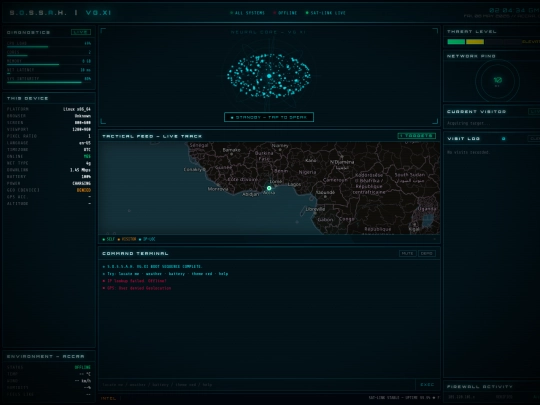The image size is (540, 405).
Task: Click the LIVE badge in the Diagnostics panel
Action: pos(81,32)
